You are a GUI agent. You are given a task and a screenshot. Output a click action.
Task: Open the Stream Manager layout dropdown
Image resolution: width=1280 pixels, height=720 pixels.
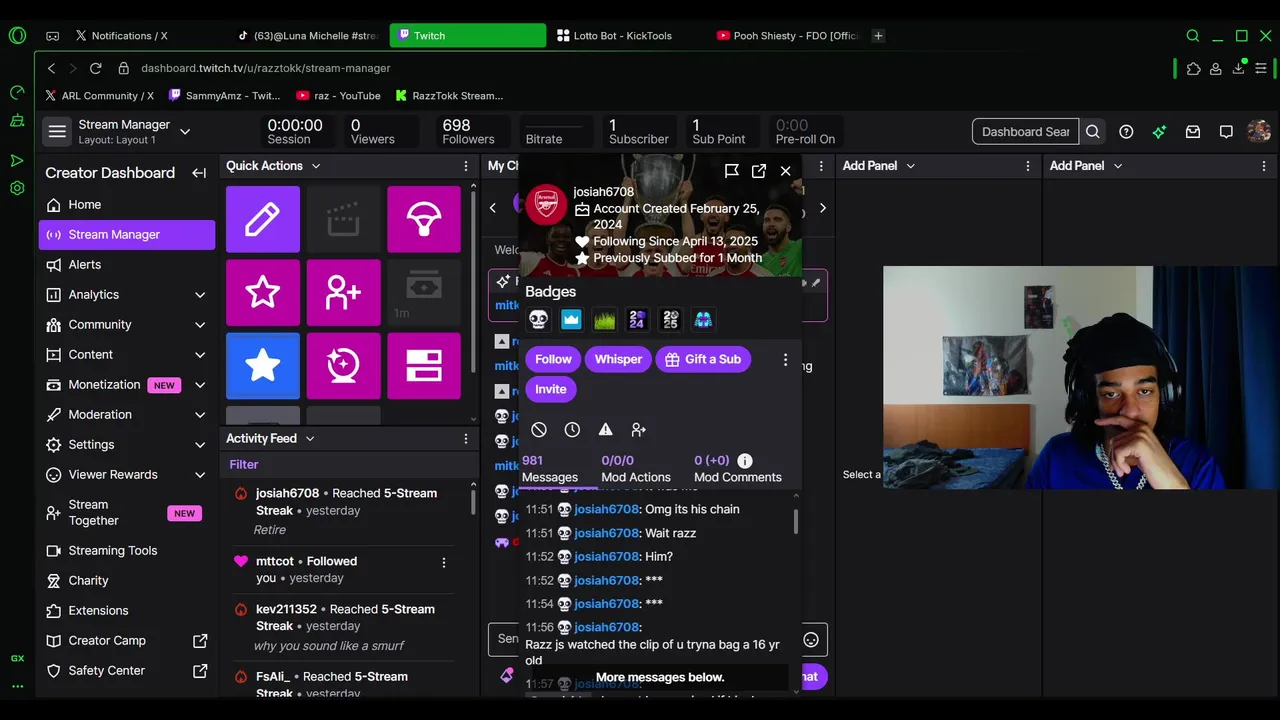[185, 132]
